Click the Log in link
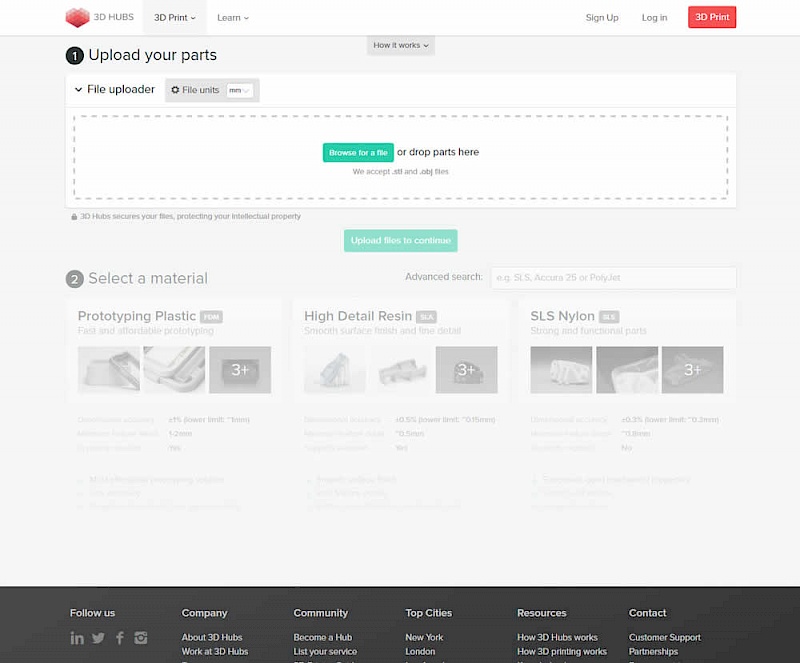Image resolution: width=800 pixels, height=663 pixels. click(x=654, y=17)
